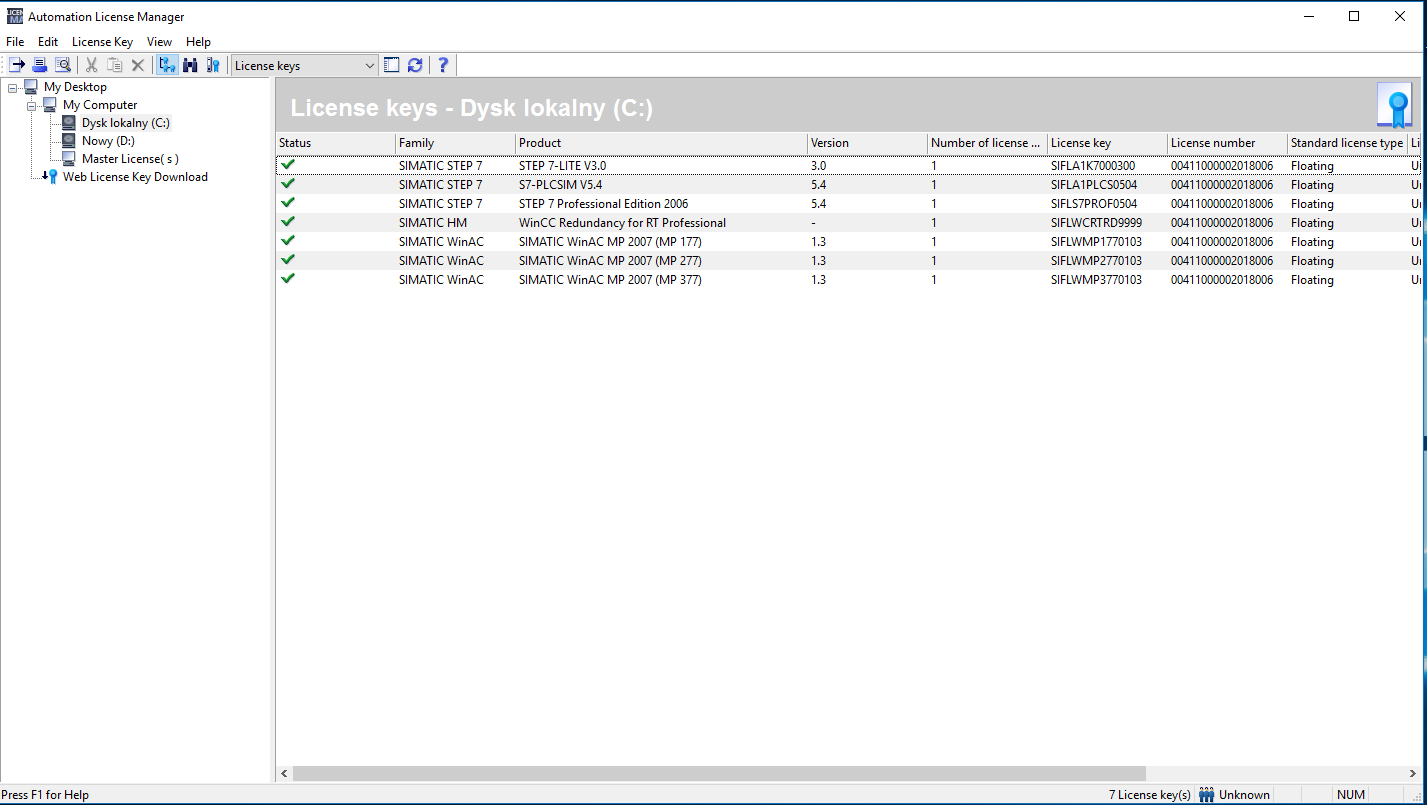This screenshot has height=805, width=1427.
Task: Select SIMATIC WinAC MP 2007 (MP 277) row
Action: [x=848, y=260]
